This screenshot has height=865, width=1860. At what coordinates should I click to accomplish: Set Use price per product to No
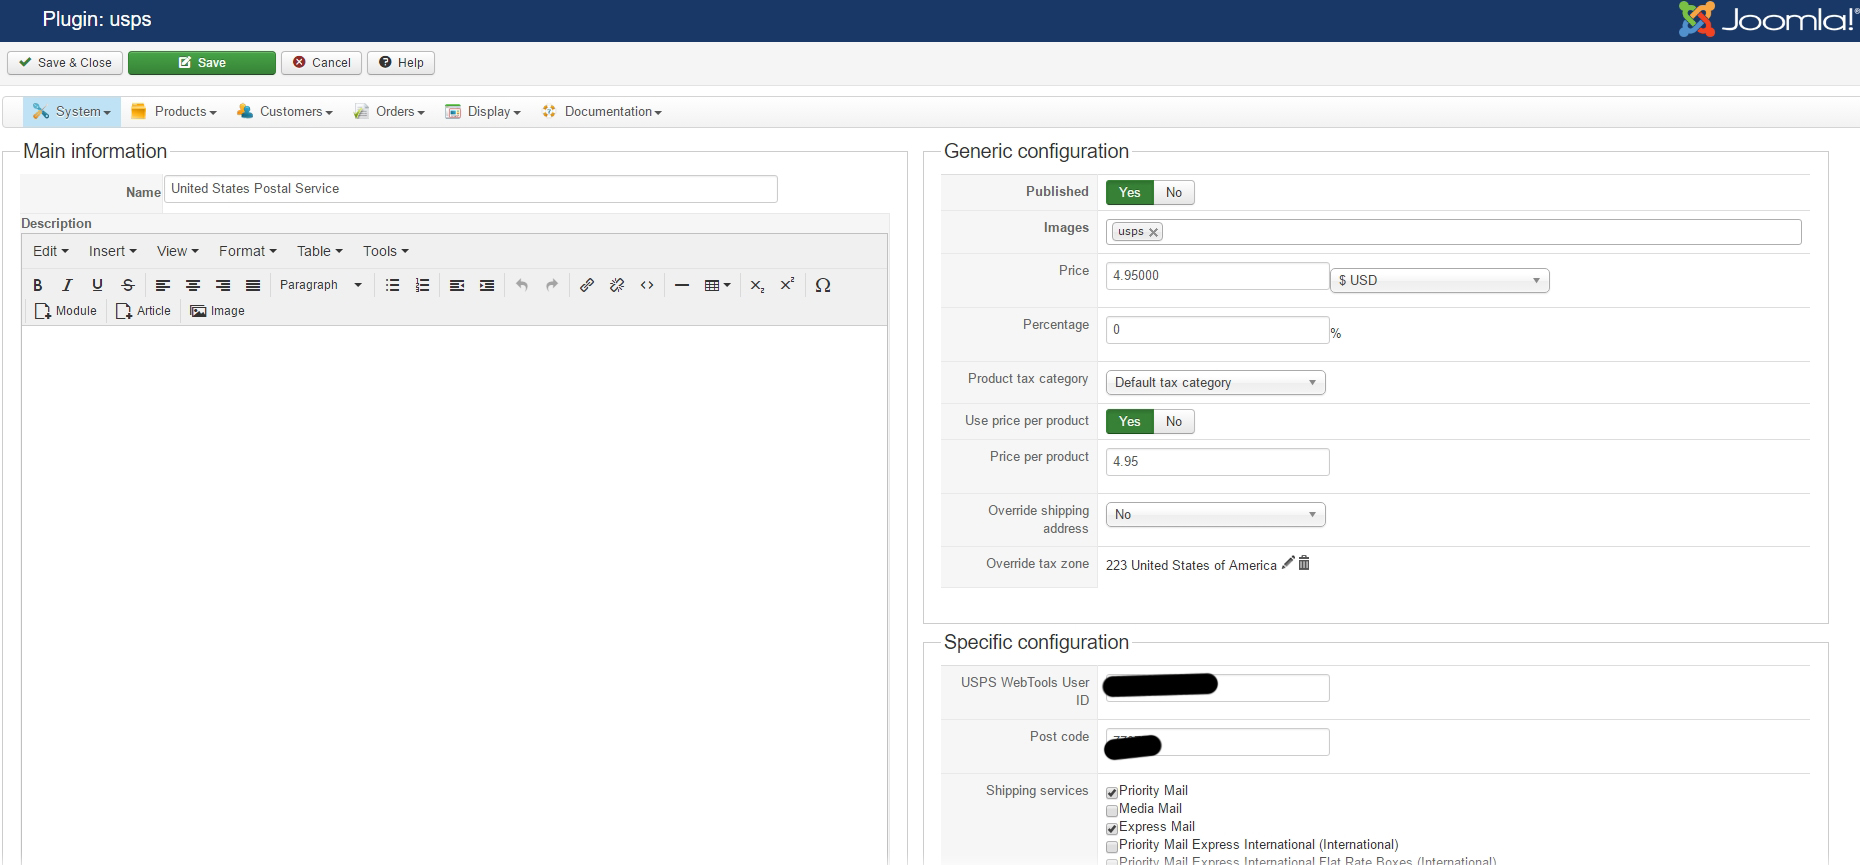click(1174, 422)
